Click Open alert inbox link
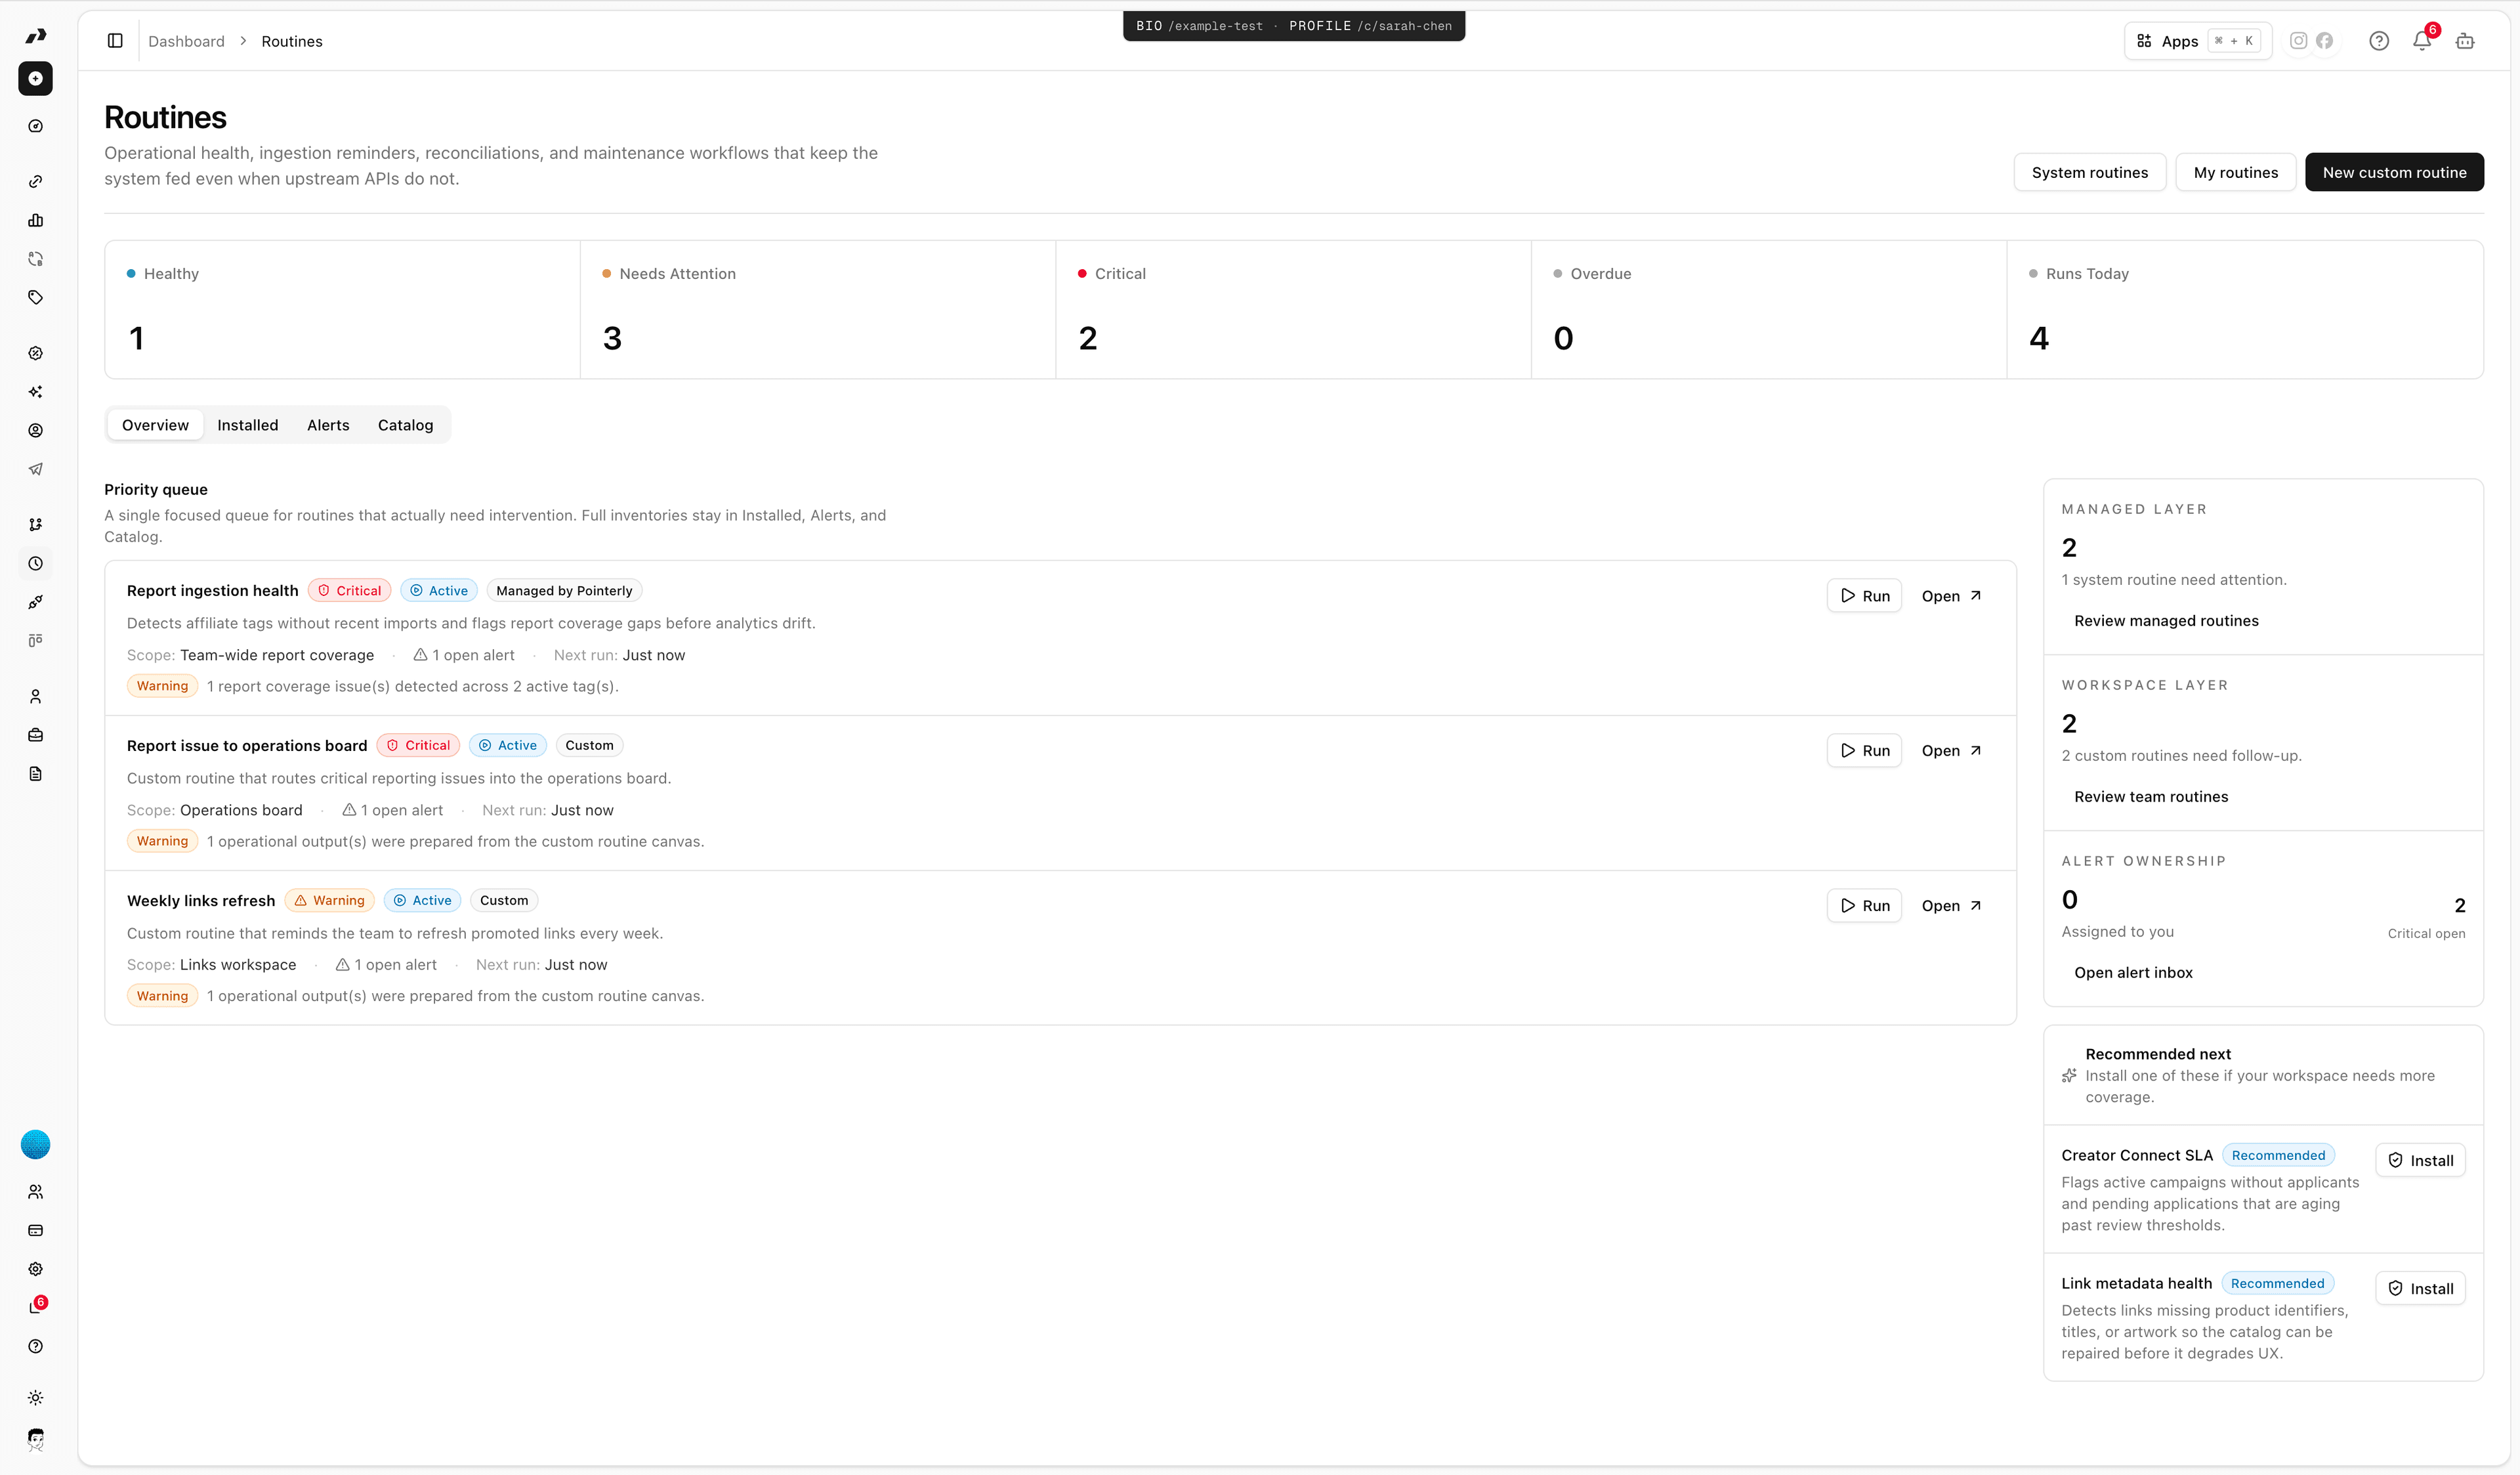 2133,973
